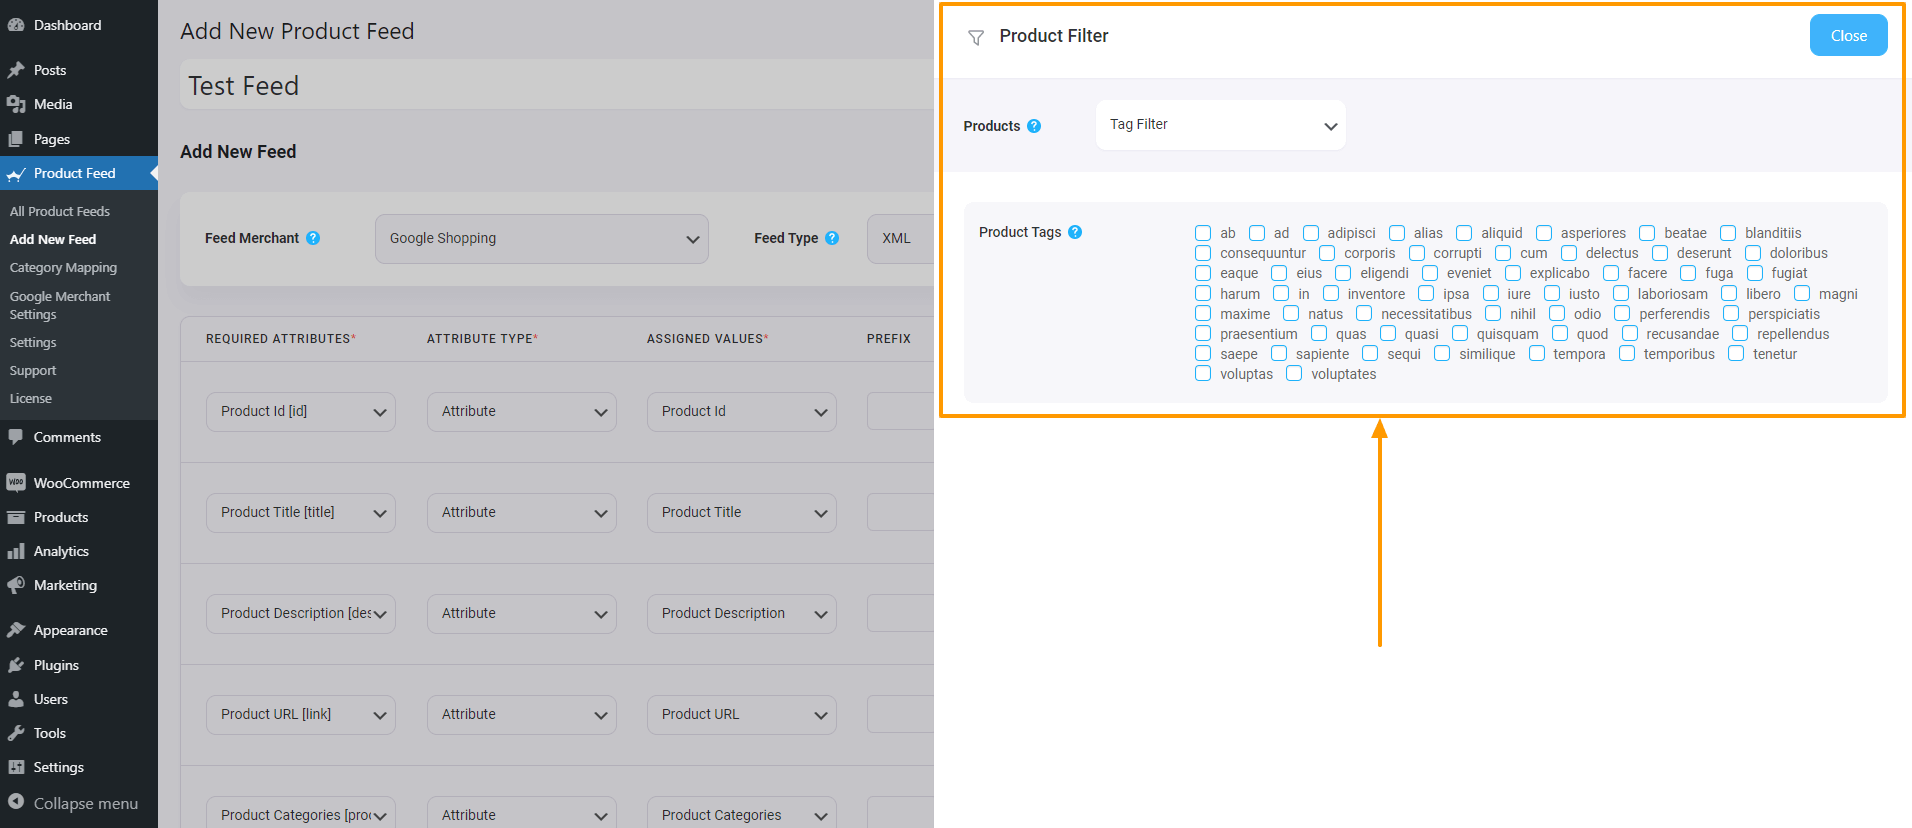1912x828 pixels.
Task: Open All Product Feeds submenu item
Action: [x=60, y=211]
